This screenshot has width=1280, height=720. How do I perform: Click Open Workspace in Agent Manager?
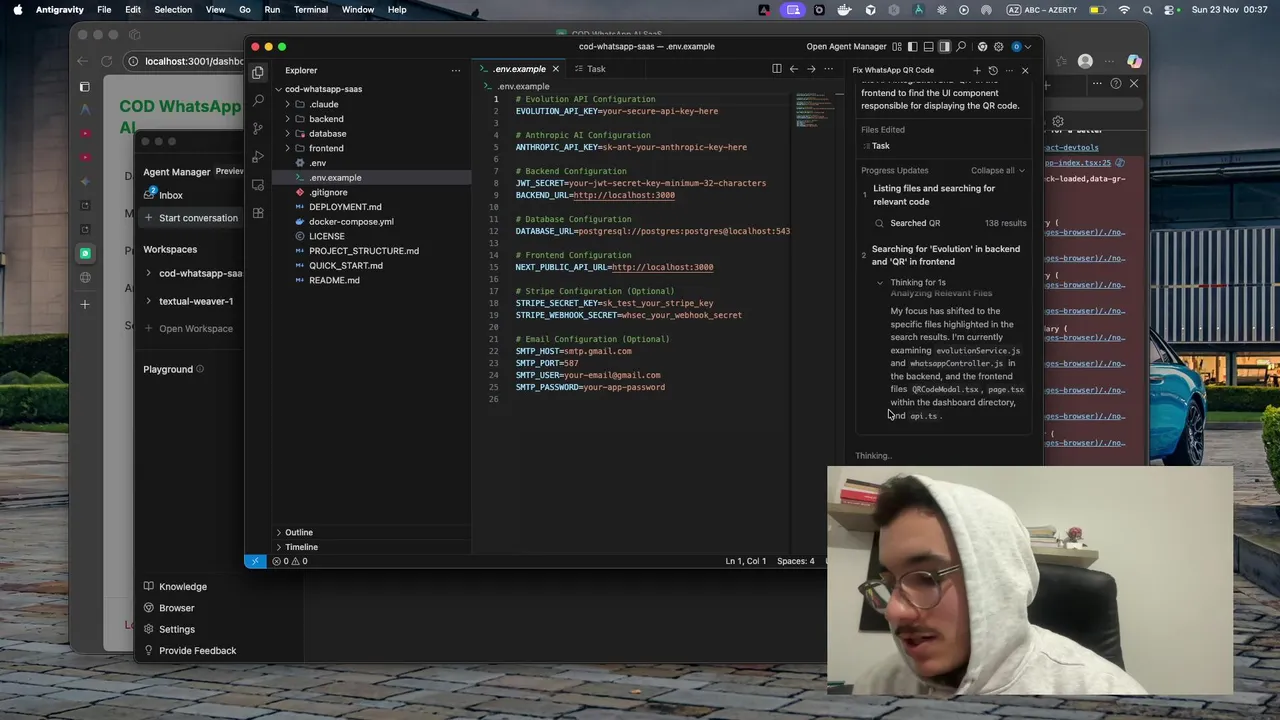point(196,328)
